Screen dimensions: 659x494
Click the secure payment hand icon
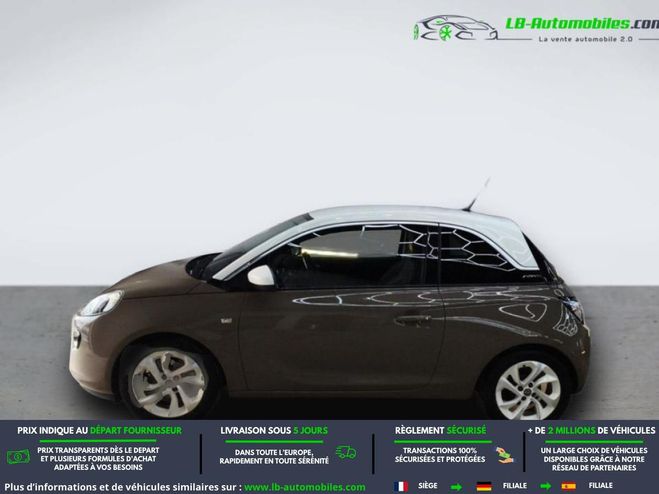pyautogui.click(x=504, y=455)
